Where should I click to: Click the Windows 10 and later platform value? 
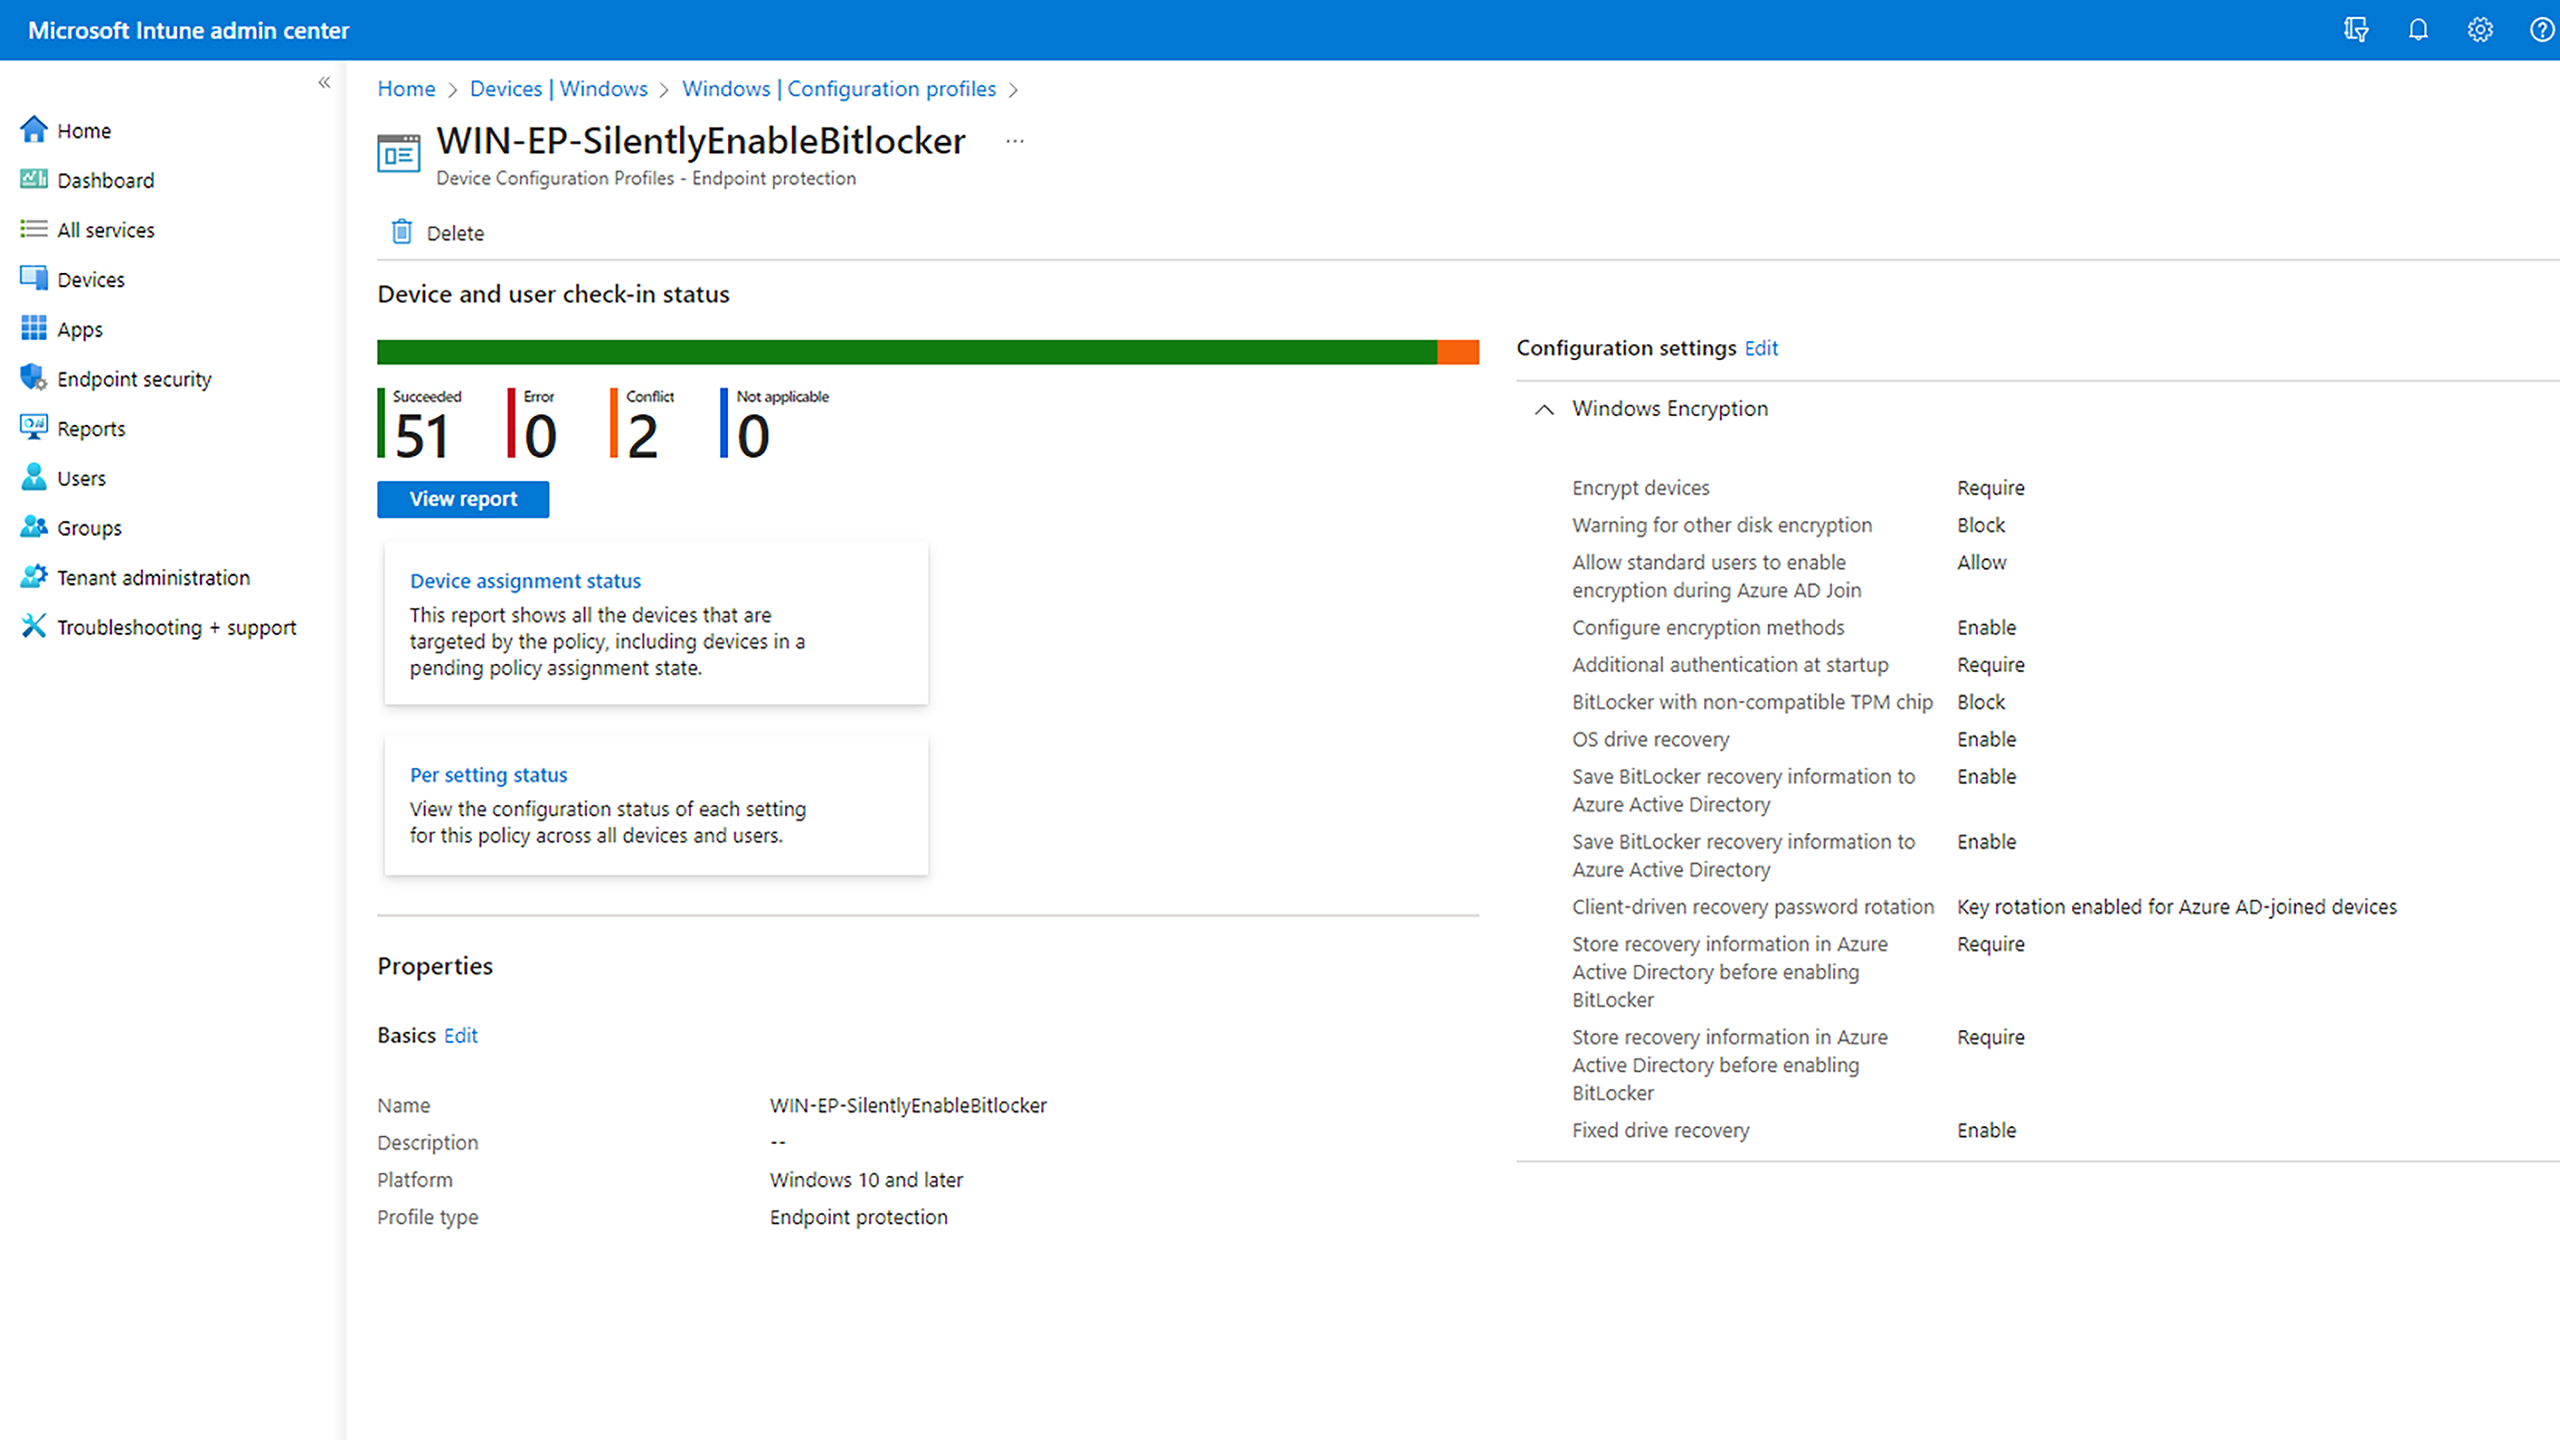[x=866, y=1180]
